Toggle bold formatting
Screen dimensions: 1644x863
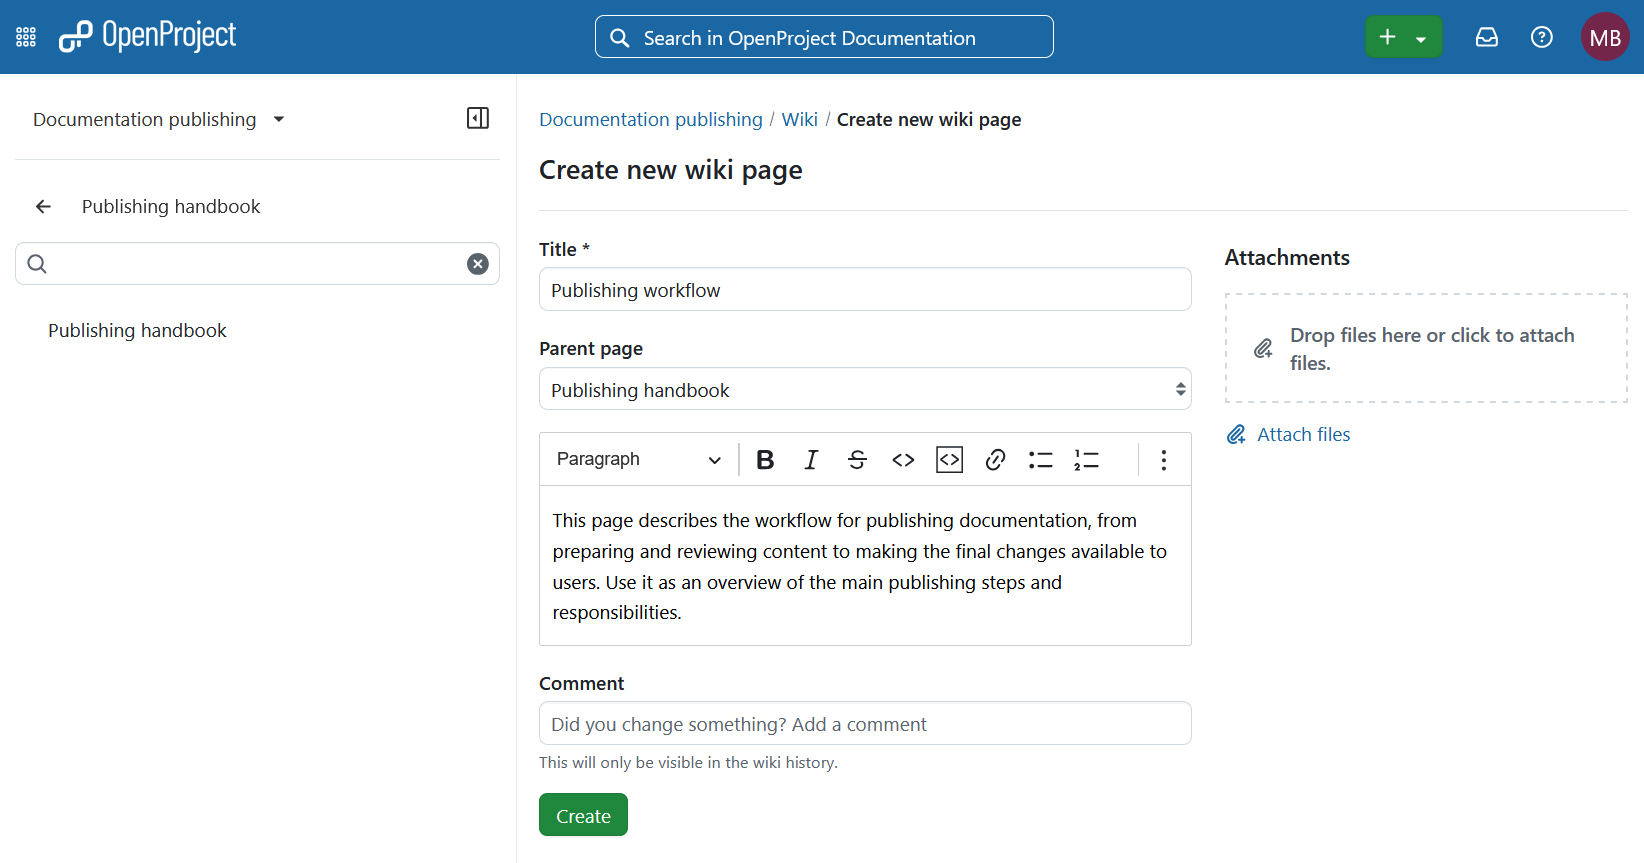[x=765, y=459]
